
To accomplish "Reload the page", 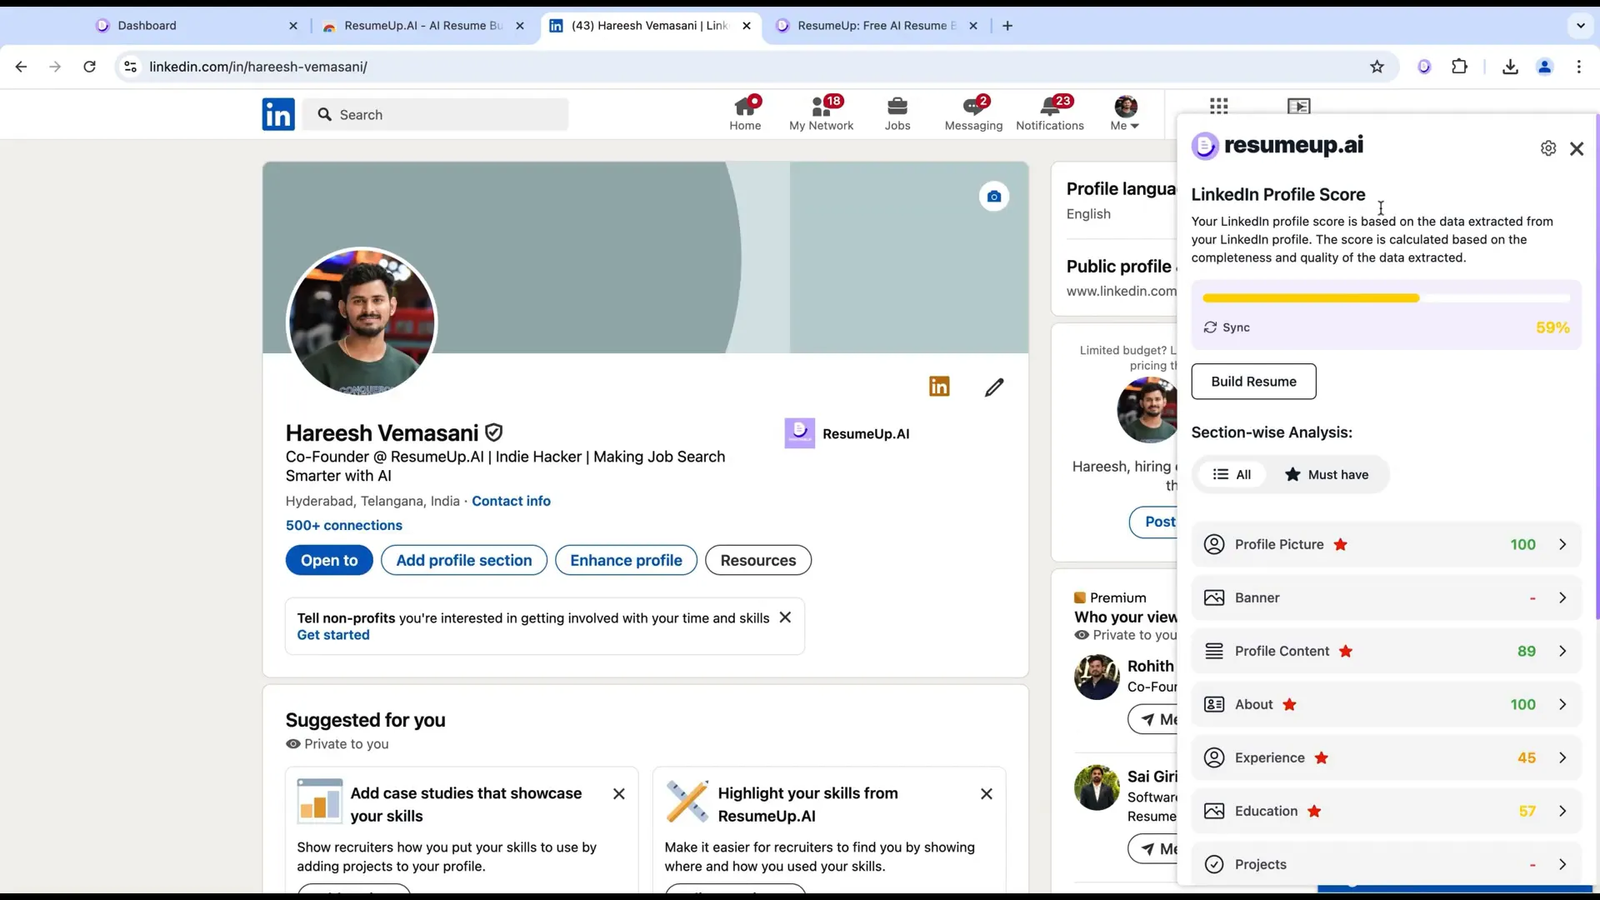I will 89,67.
